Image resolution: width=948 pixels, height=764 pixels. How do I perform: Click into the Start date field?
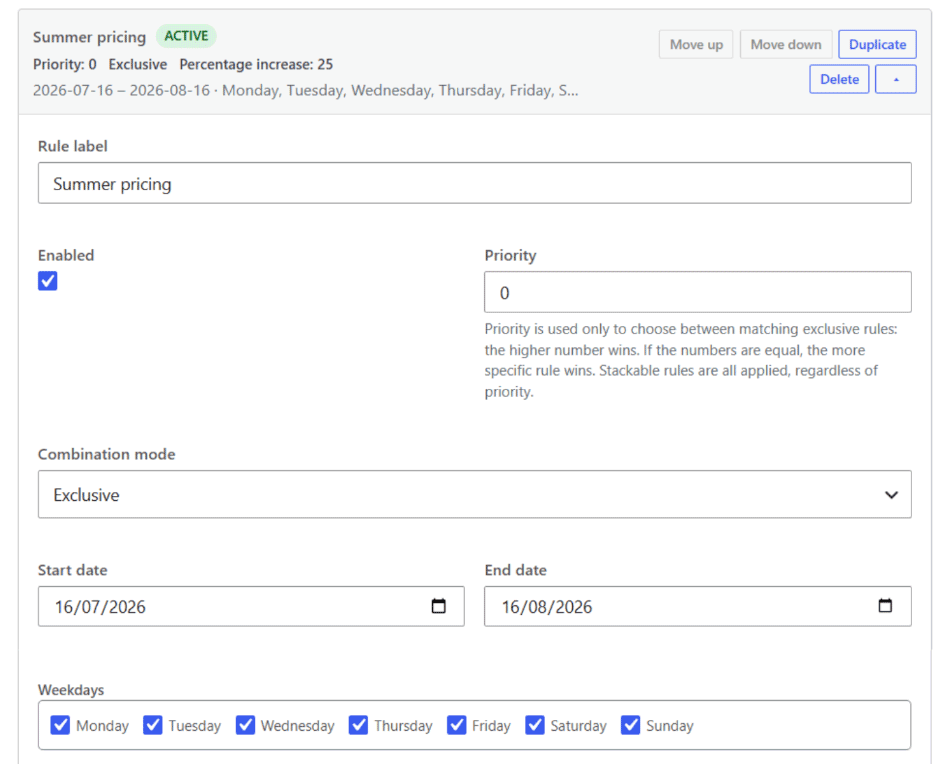point(251,606)
